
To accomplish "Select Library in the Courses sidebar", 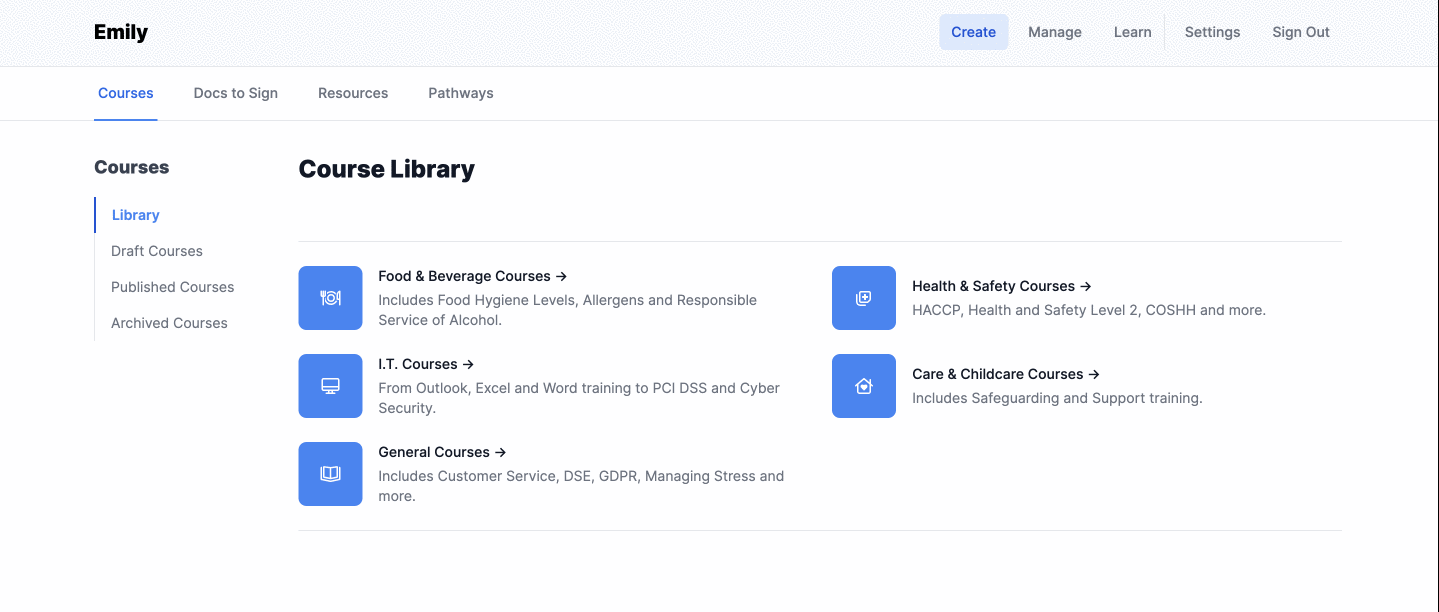I will pos(136,215).
